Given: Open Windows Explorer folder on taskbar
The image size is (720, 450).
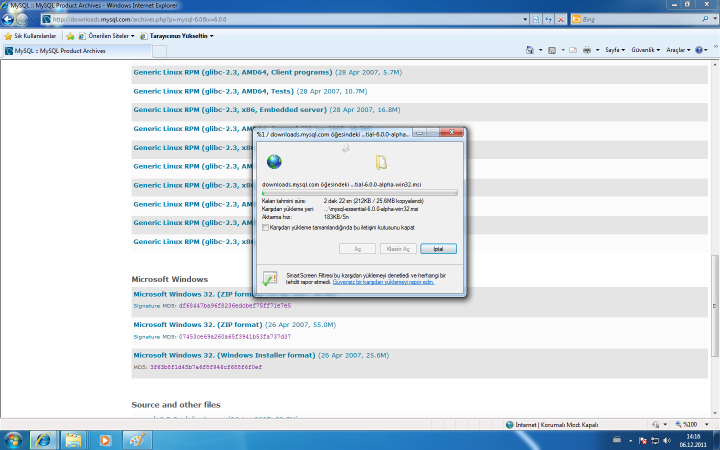Looking at the screenshot, I should 74,439.
